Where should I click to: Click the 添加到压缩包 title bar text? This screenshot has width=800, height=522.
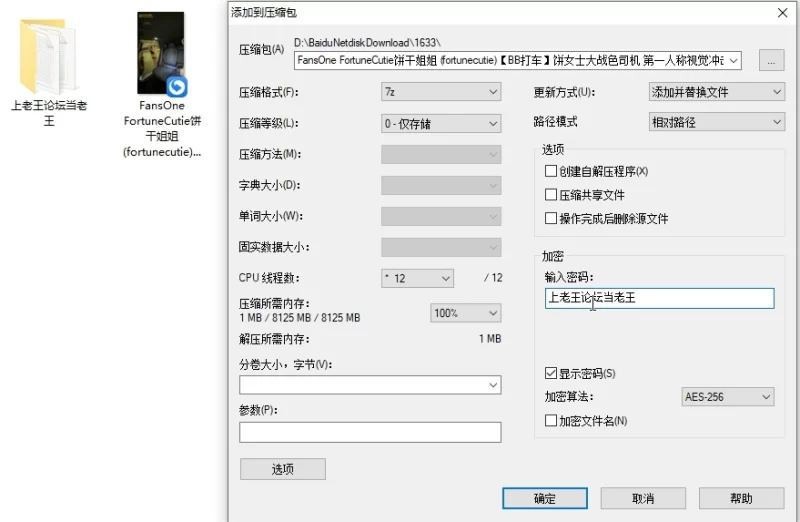264,13
